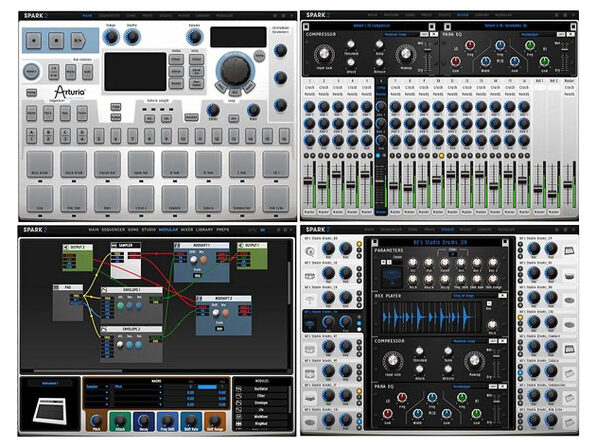The image size is (596, 447).
Task: Open the Studio Para EQ preset dropdown
Action: (x=469, y=387)
